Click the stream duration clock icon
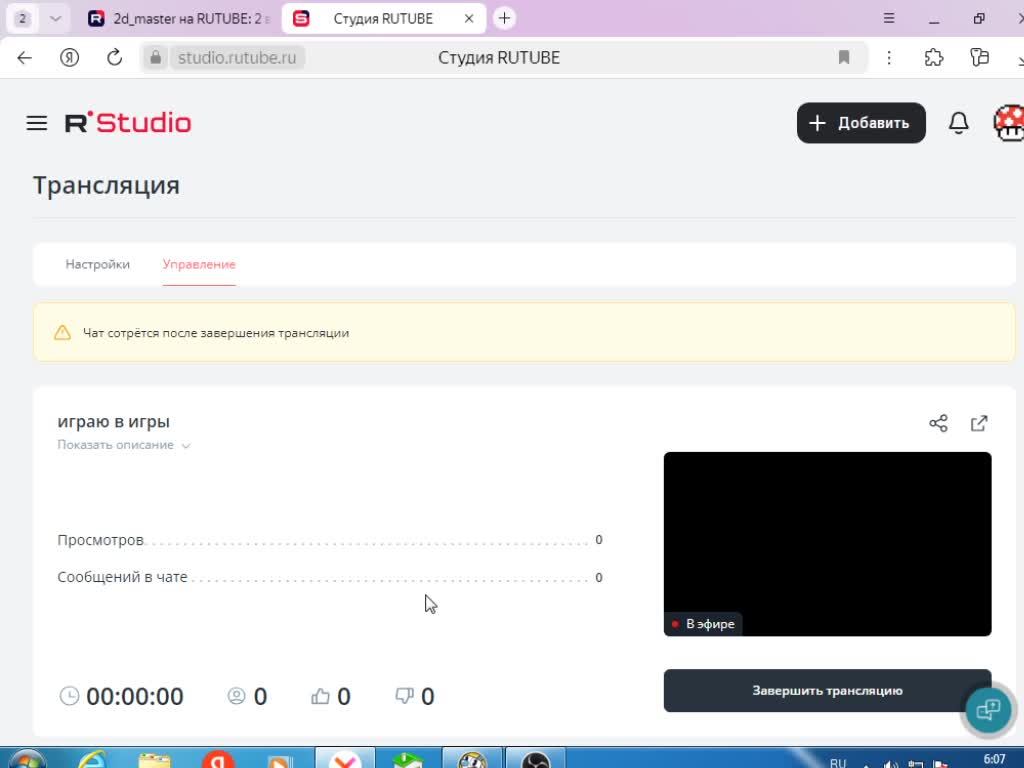Viewport: 1024px width, 768px height. pyautogui.click(x=69, y=696)
